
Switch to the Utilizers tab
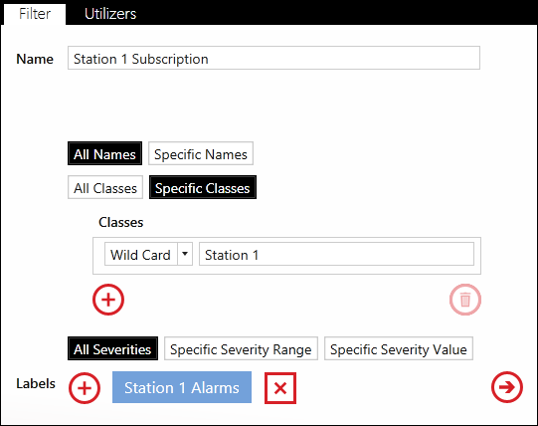coord(110,14)
